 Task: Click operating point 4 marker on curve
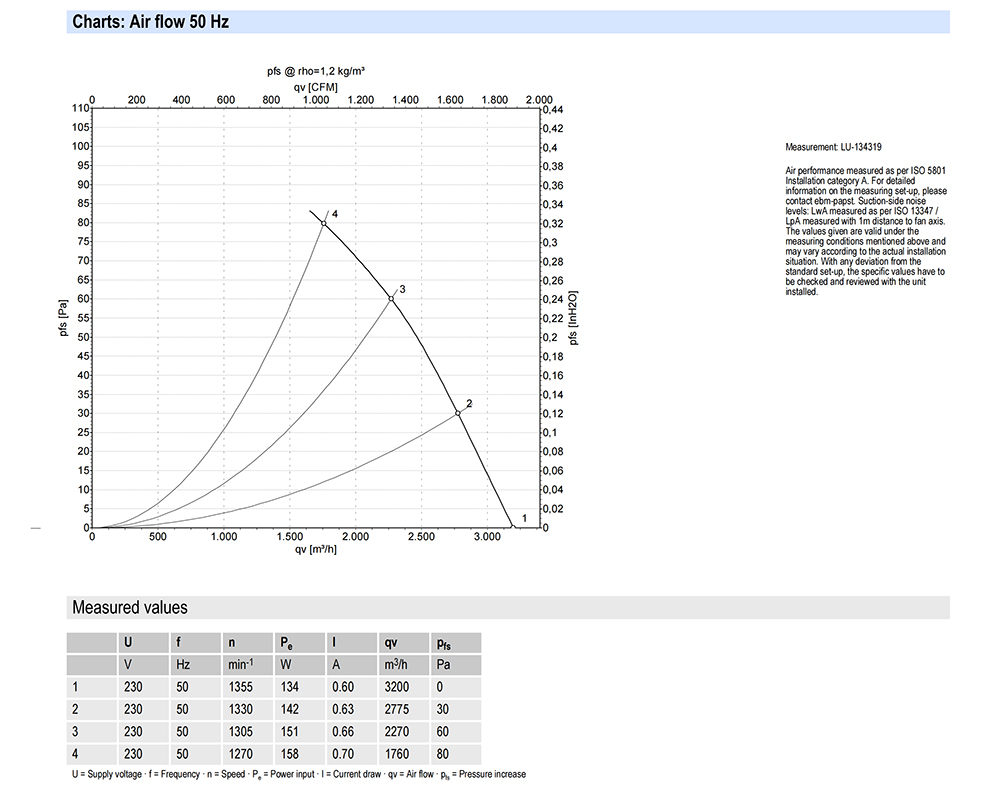(x=324, y=223)
